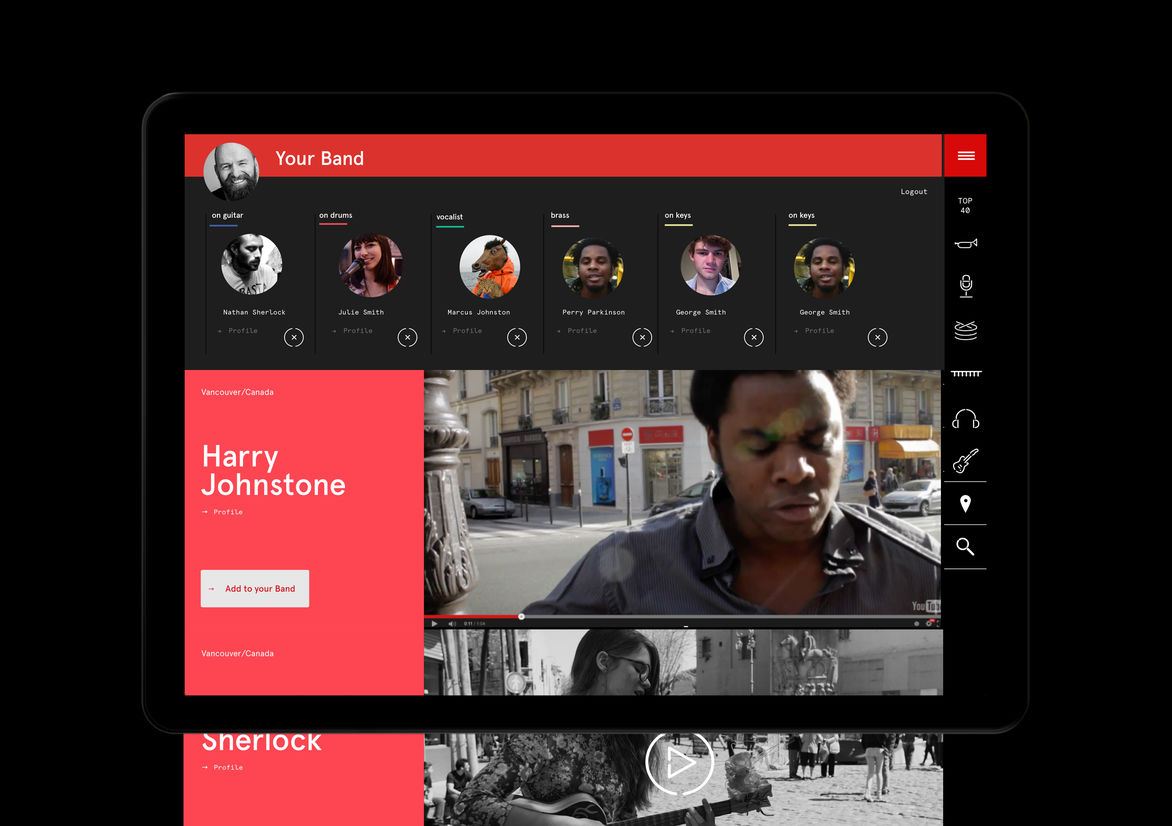The width and height of the screenshot is (1172, 826).
Task: Click the video progress bar scrubber
Action: click(x=521, y=616)
